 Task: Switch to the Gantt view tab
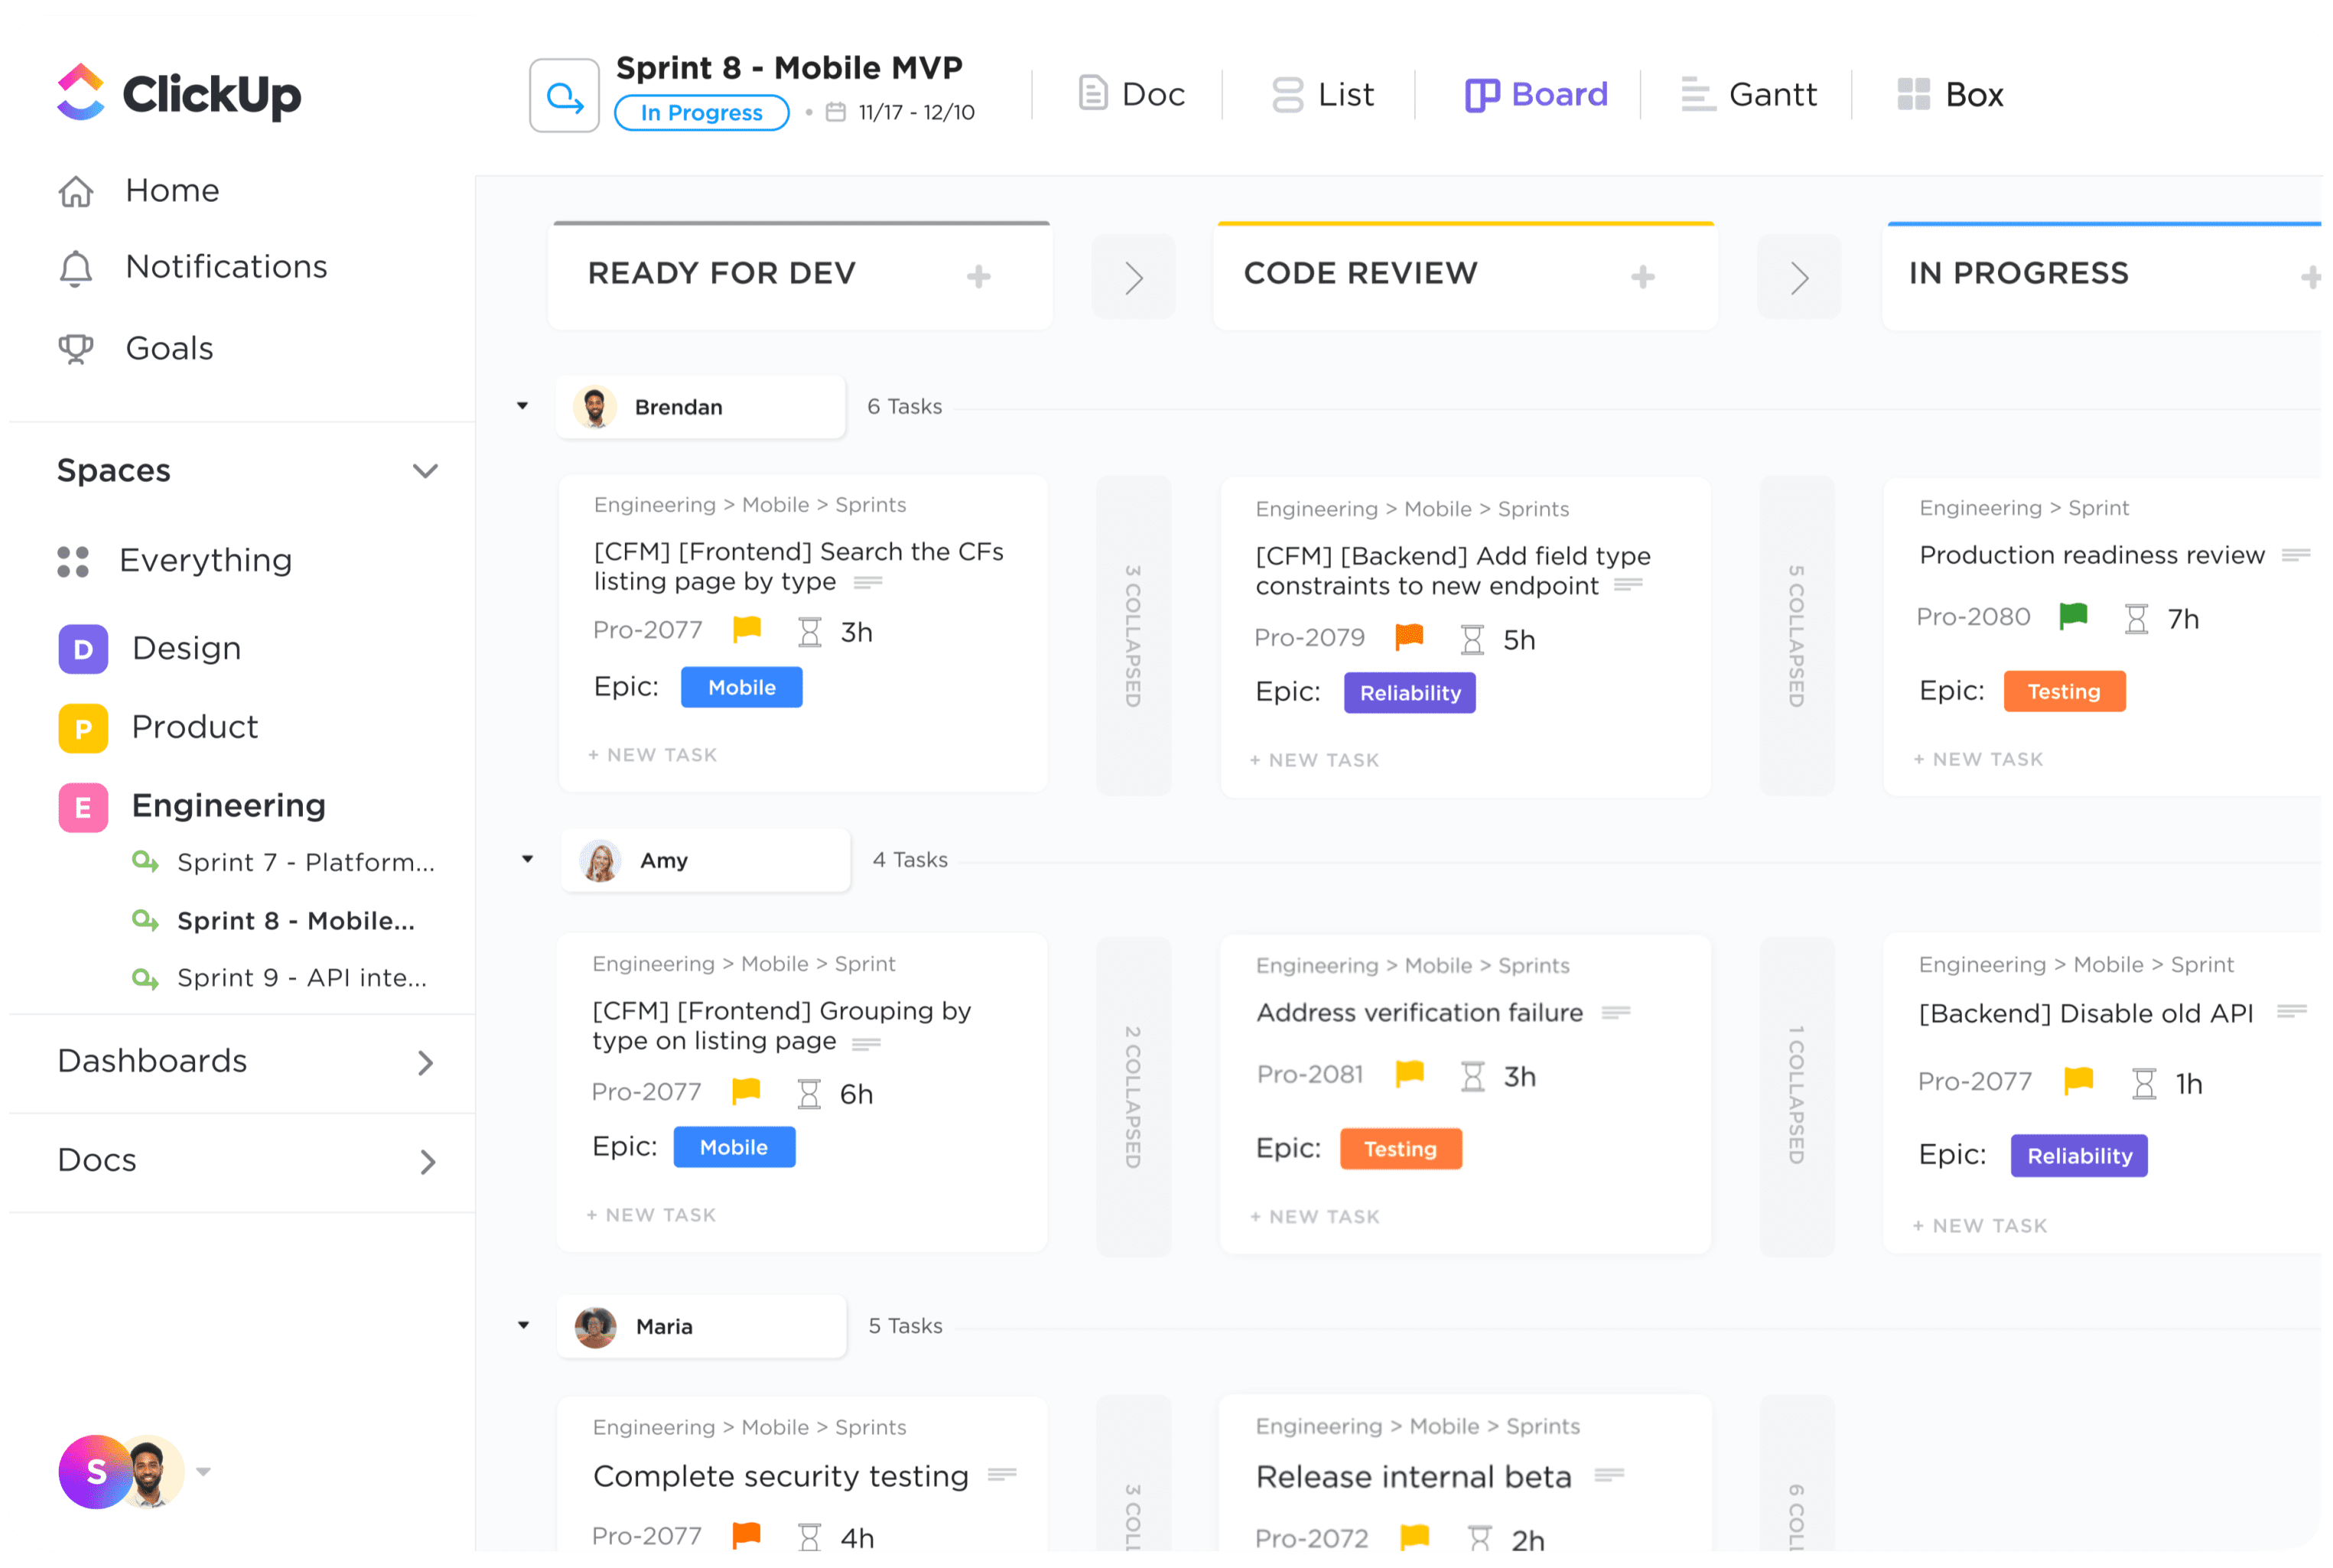click(1748, 95)
